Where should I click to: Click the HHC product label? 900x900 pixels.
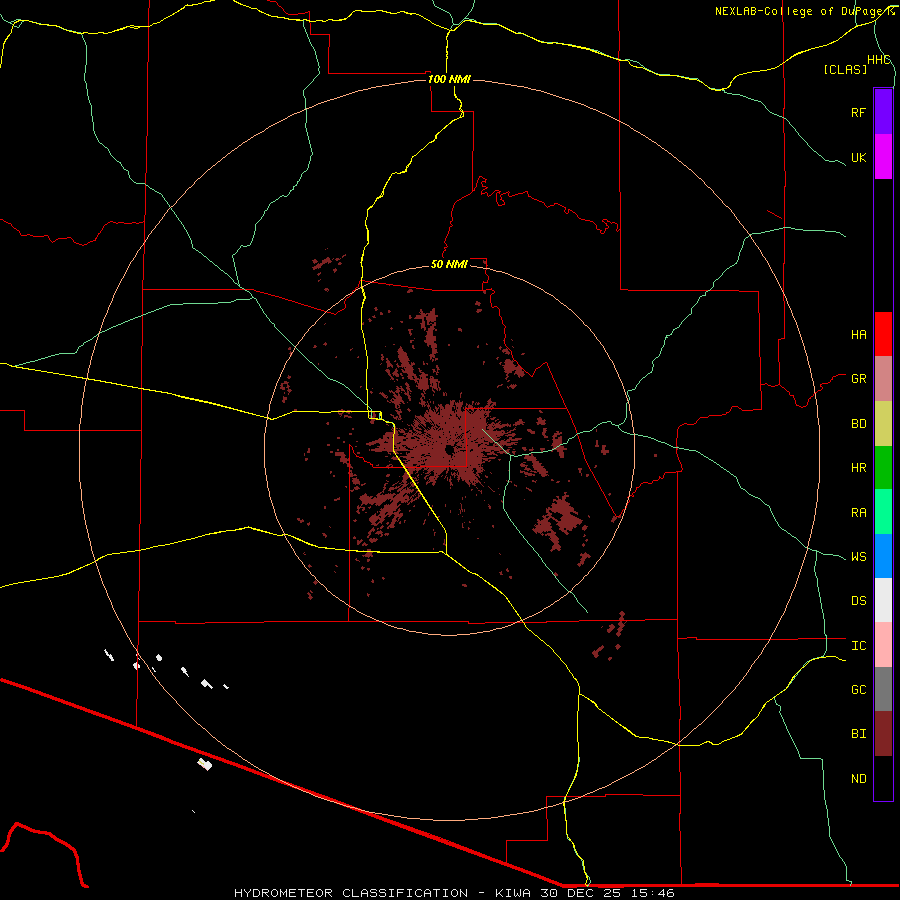(x=878, y=60)
